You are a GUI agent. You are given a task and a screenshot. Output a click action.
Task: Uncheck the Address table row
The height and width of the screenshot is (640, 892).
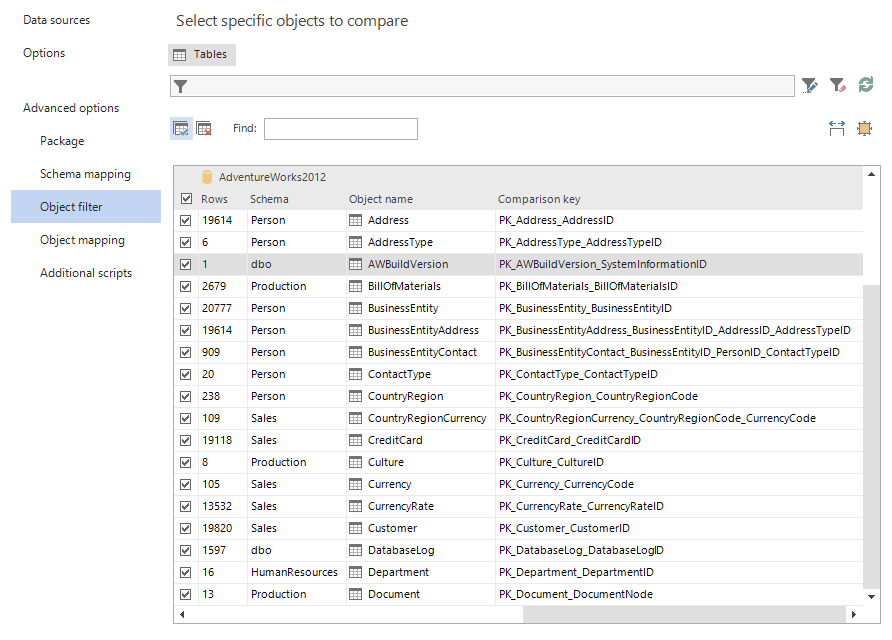(x=186, y=220)
